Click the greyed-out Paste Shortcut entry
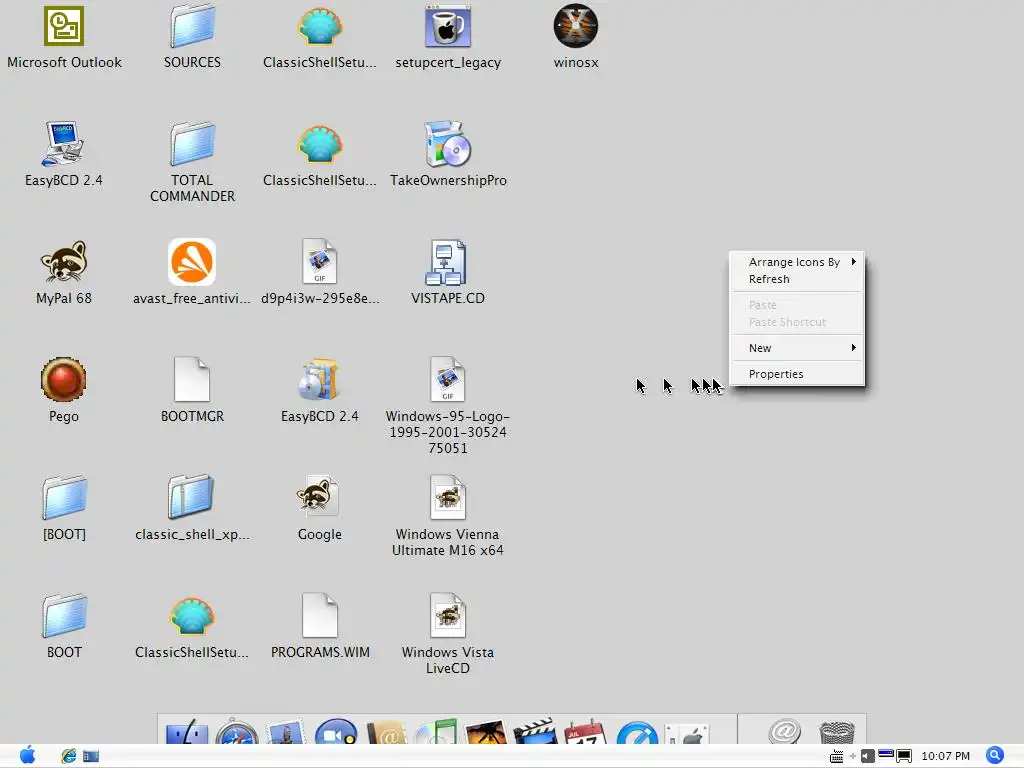Viewport: 1024px width, 768px height. point(797,322)
